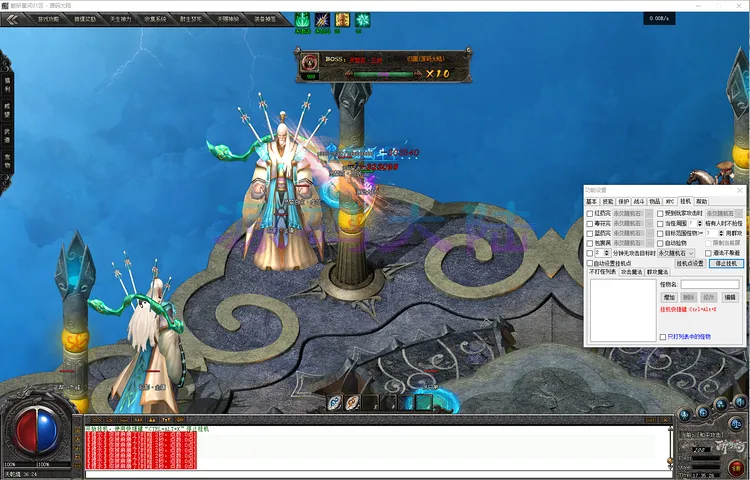
Task: Click the golden buff status icon
Action: click(x=343, y=20)
